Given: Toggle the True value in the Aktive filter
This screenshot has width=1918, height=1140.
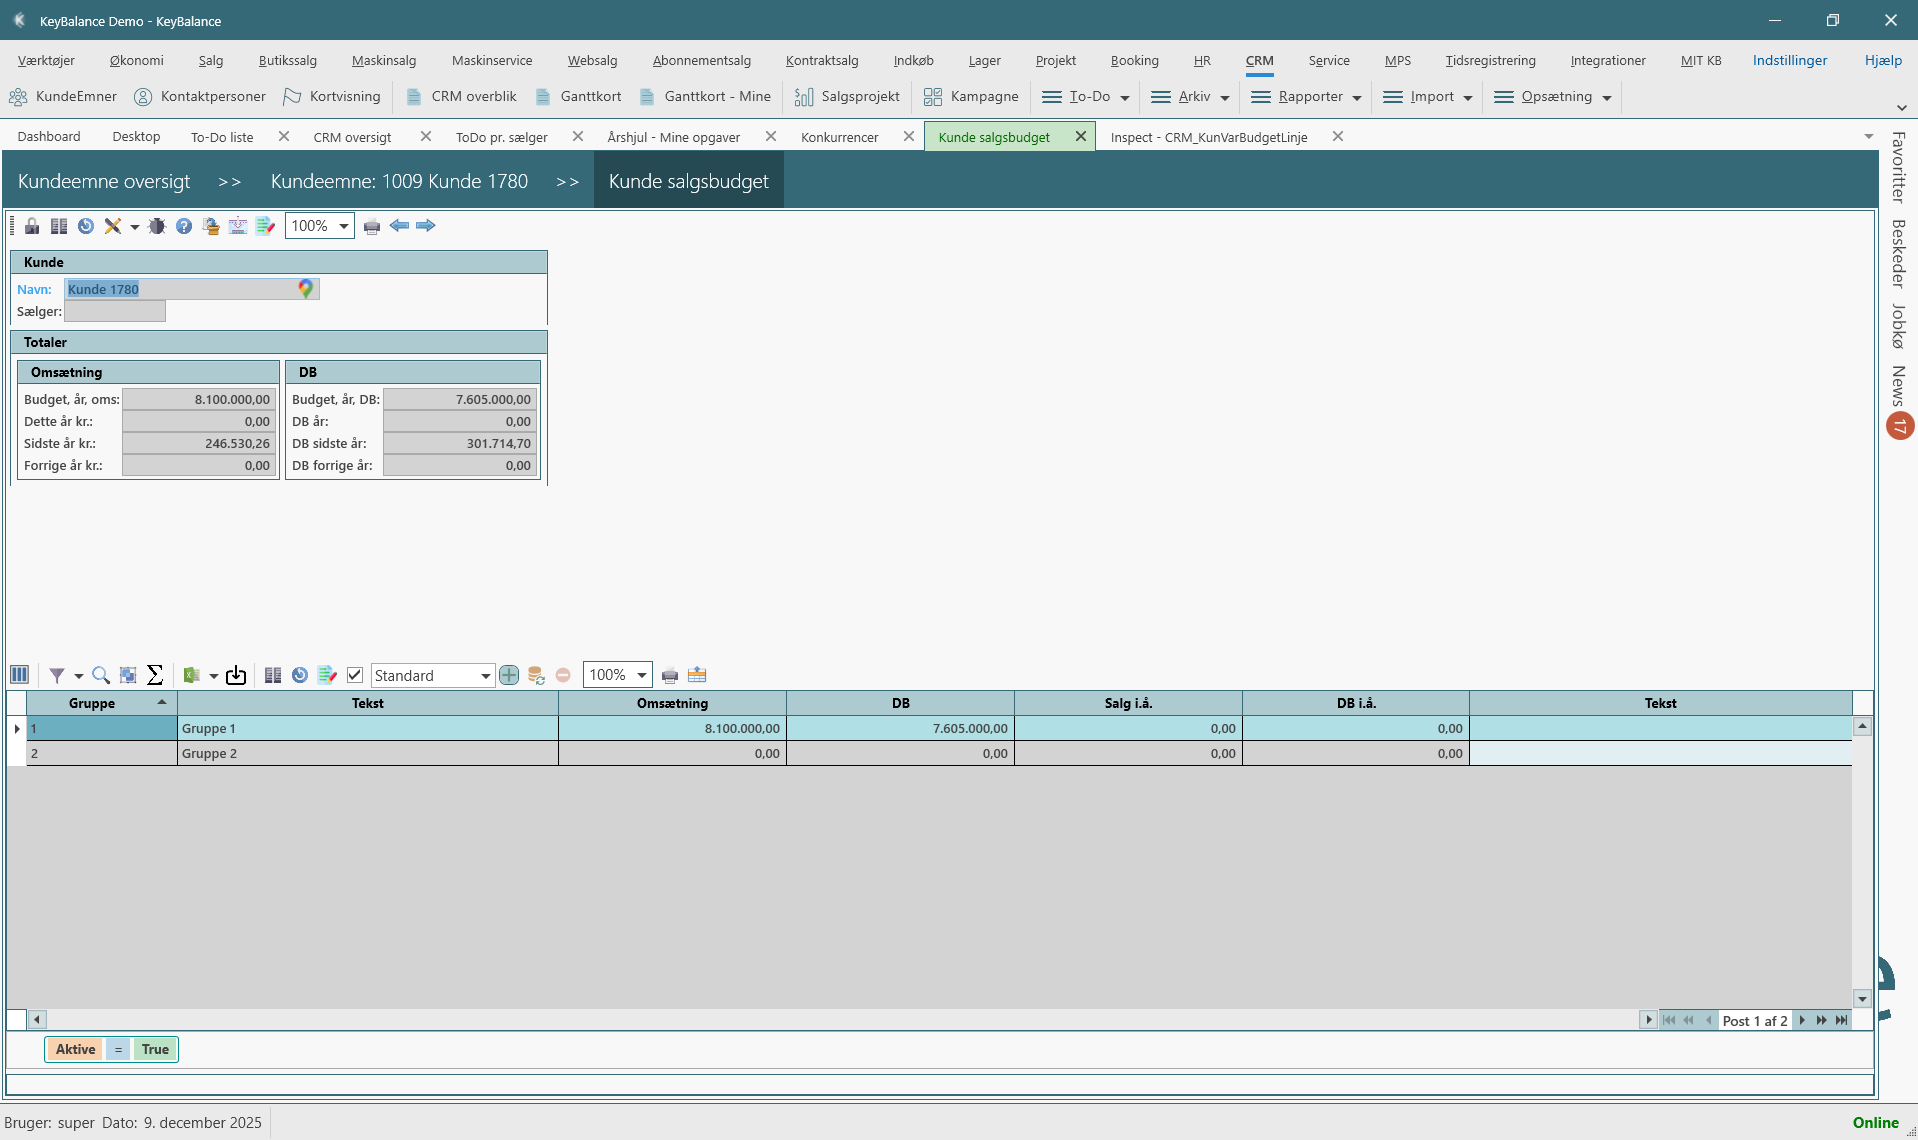Looking at the screenshot, I should [x=155, y=1049].
